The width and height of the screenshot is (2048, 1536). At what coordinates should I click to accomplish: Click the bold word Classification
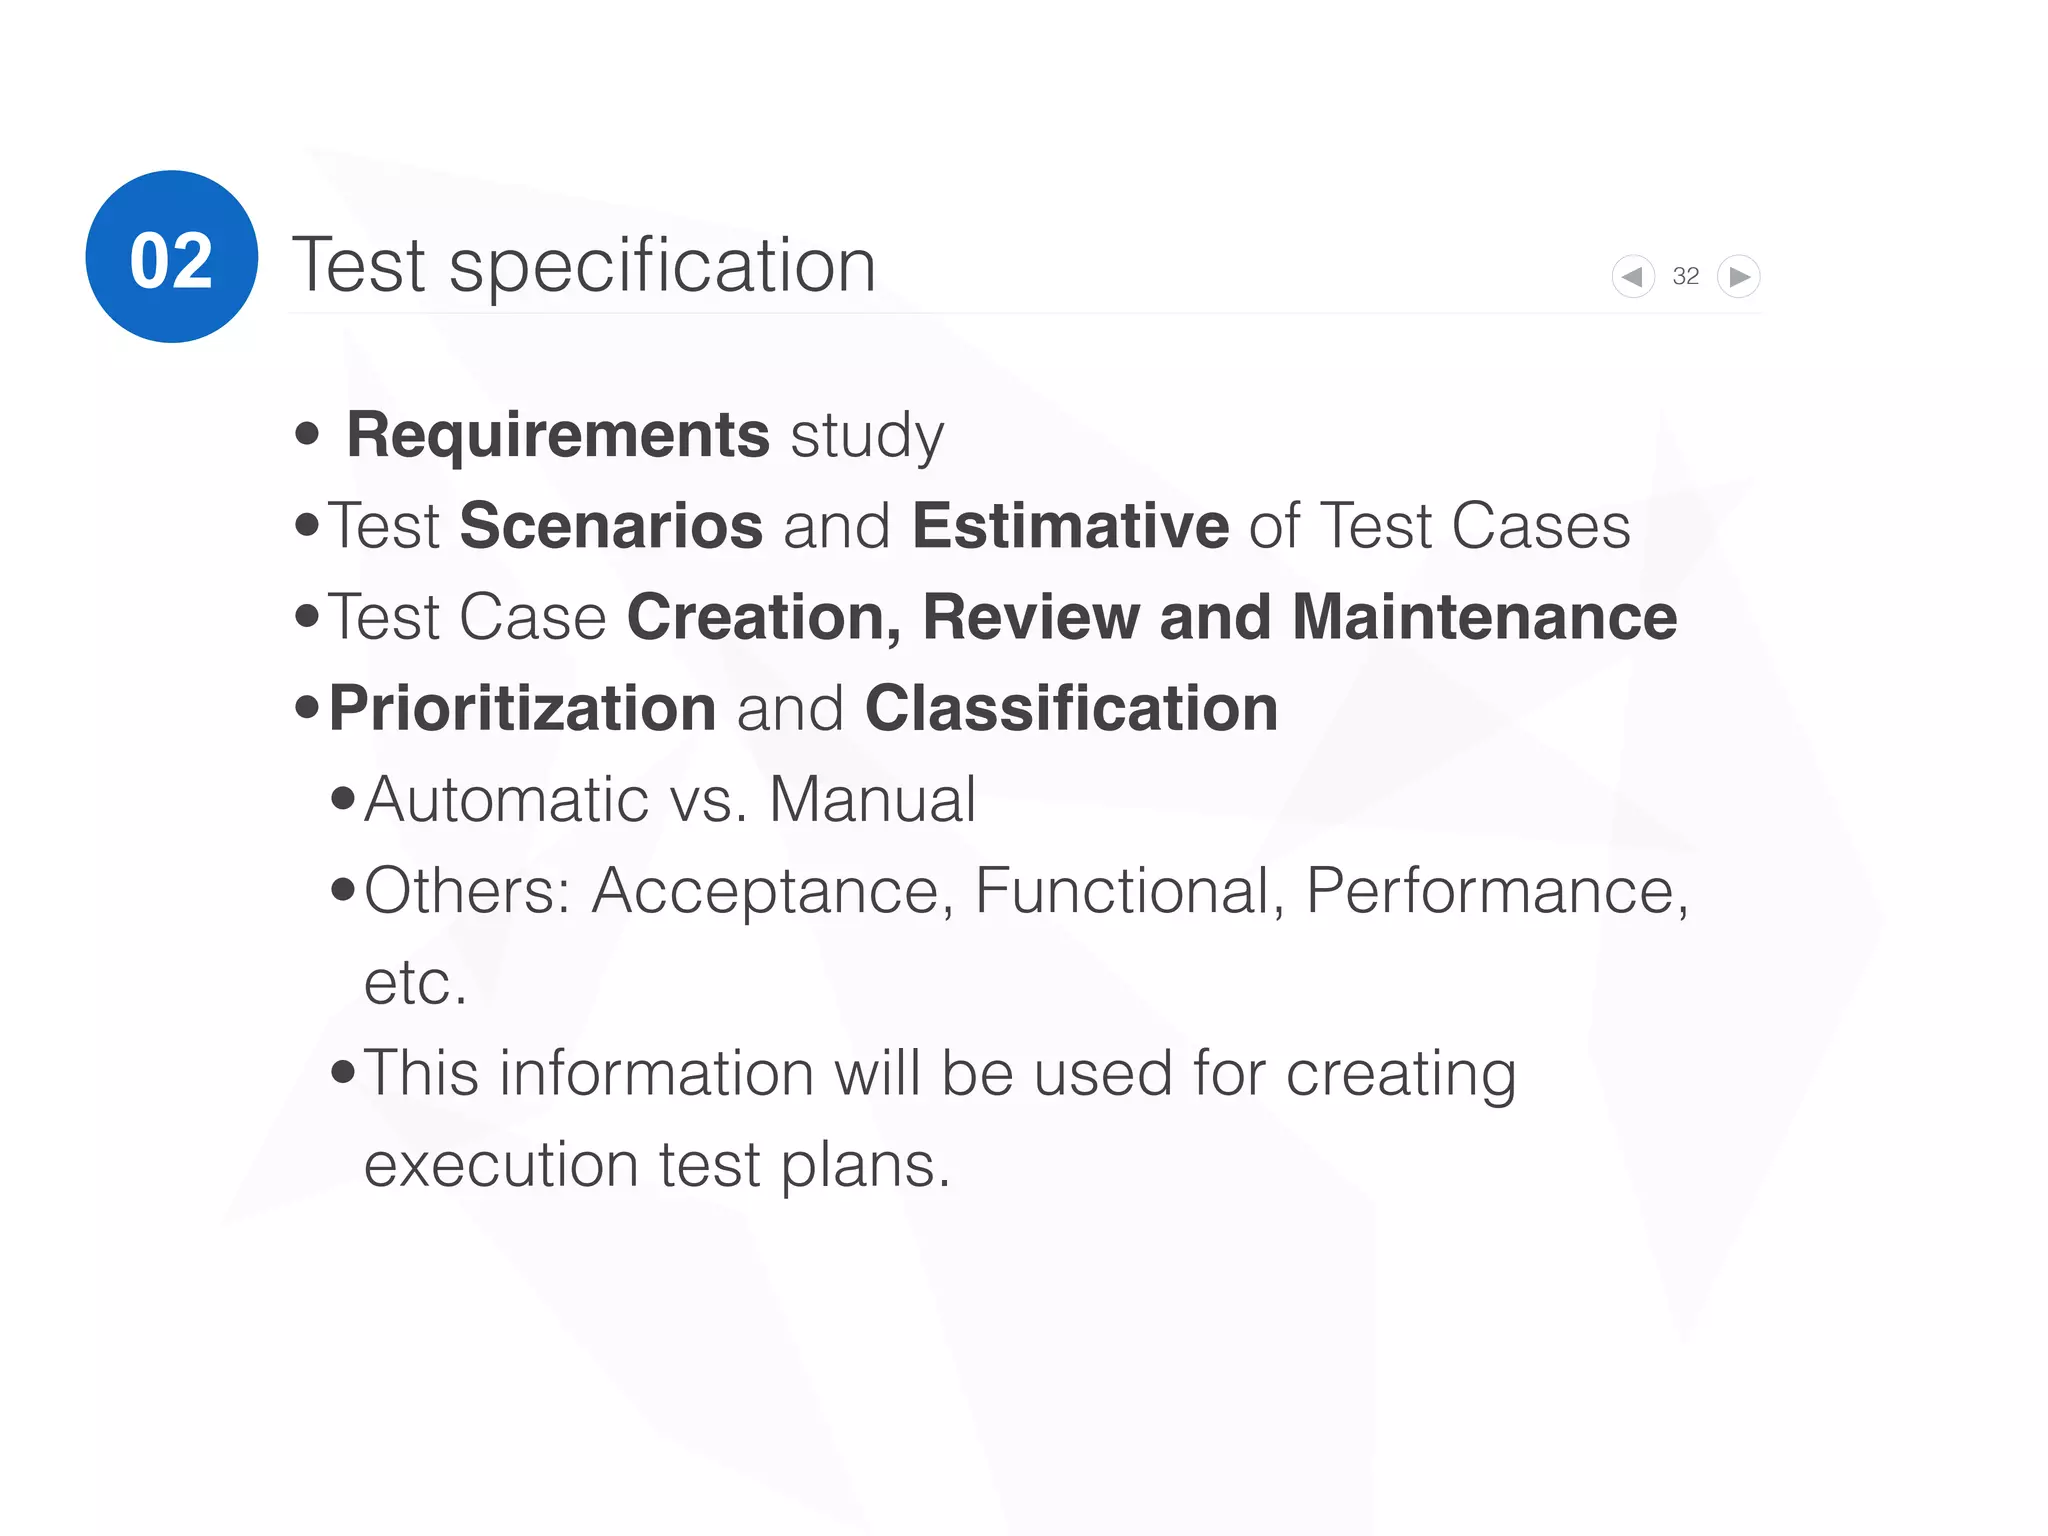click(x=1071, y=708)
